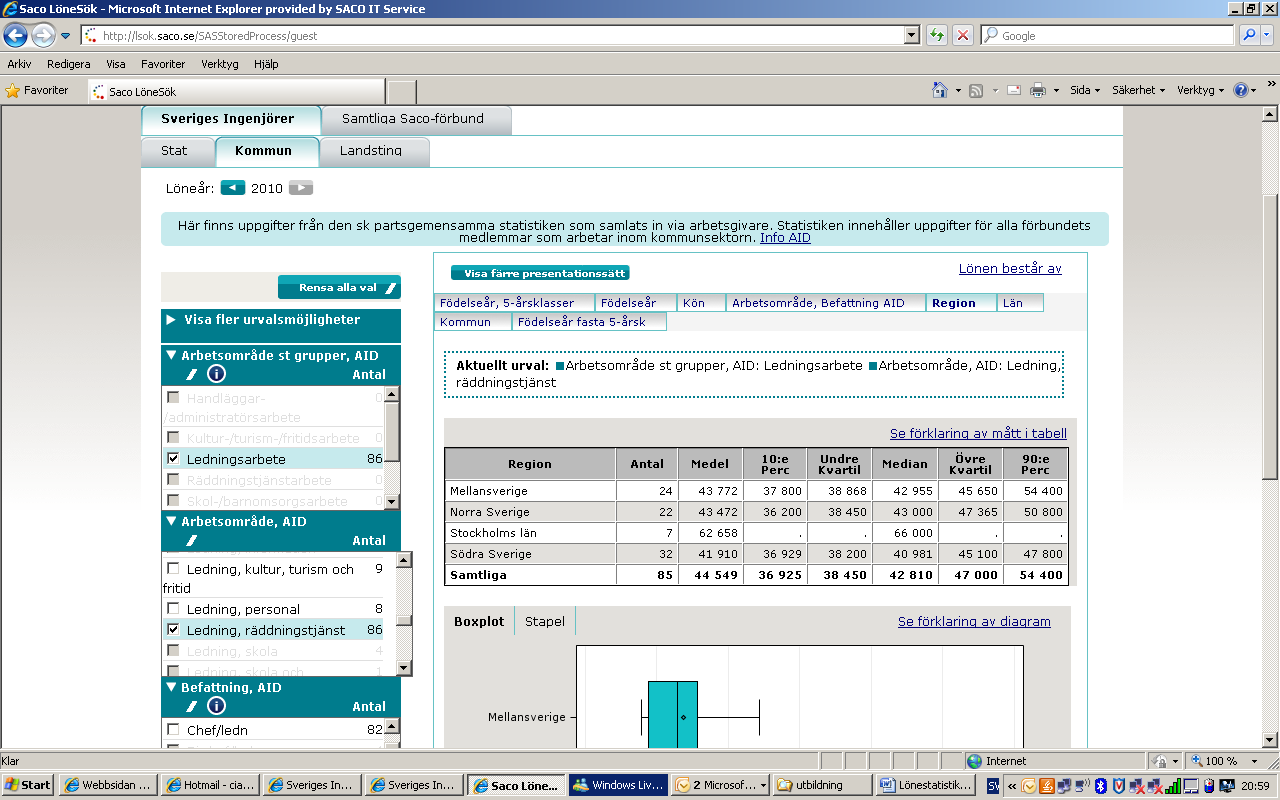
Task: Open Se förklaring av diagram link
Action: tap(974, 622)
